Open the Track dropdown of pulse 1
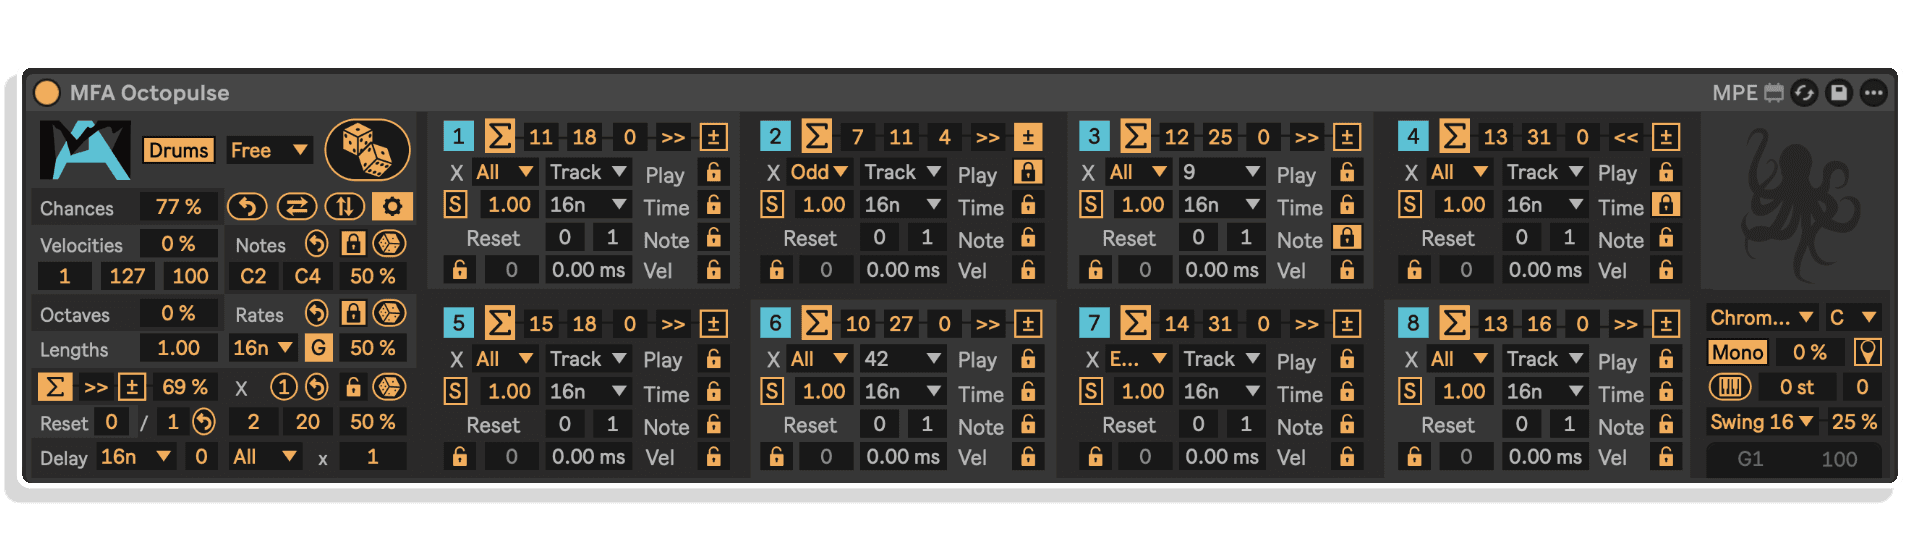 588,172
